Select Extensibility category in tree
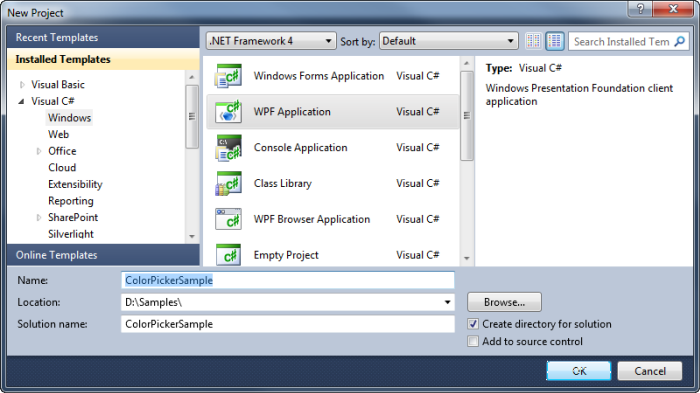Image resolution: width=700 pixels, height=393 pixels. (x=75, y=184)
